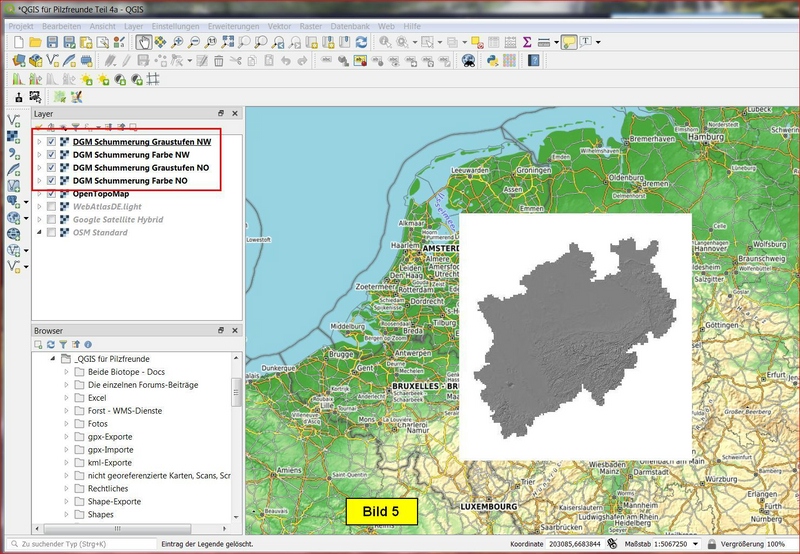Click the filter funnel icon in Browser panel

coord(63,345)
